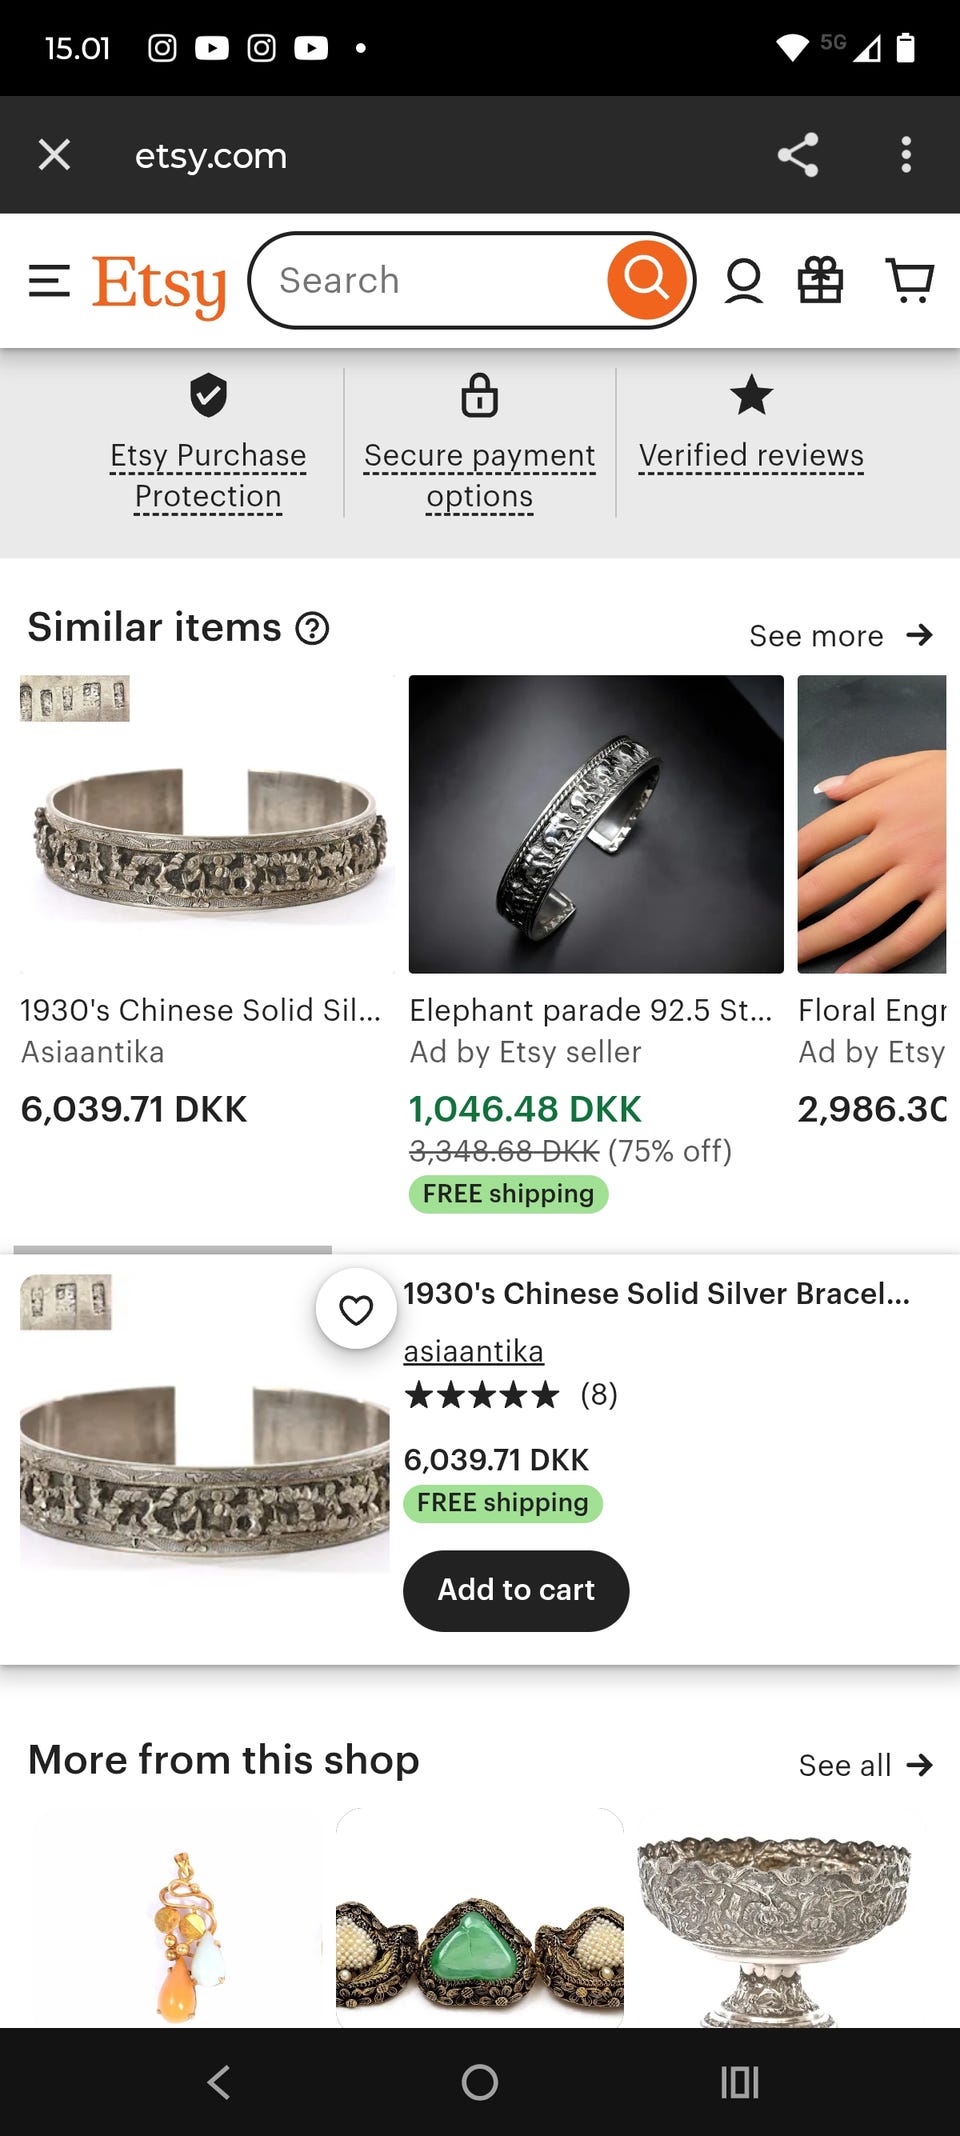Close the browser tab with X
Viewport: 960px width, 2136px height.
[54, 155]
